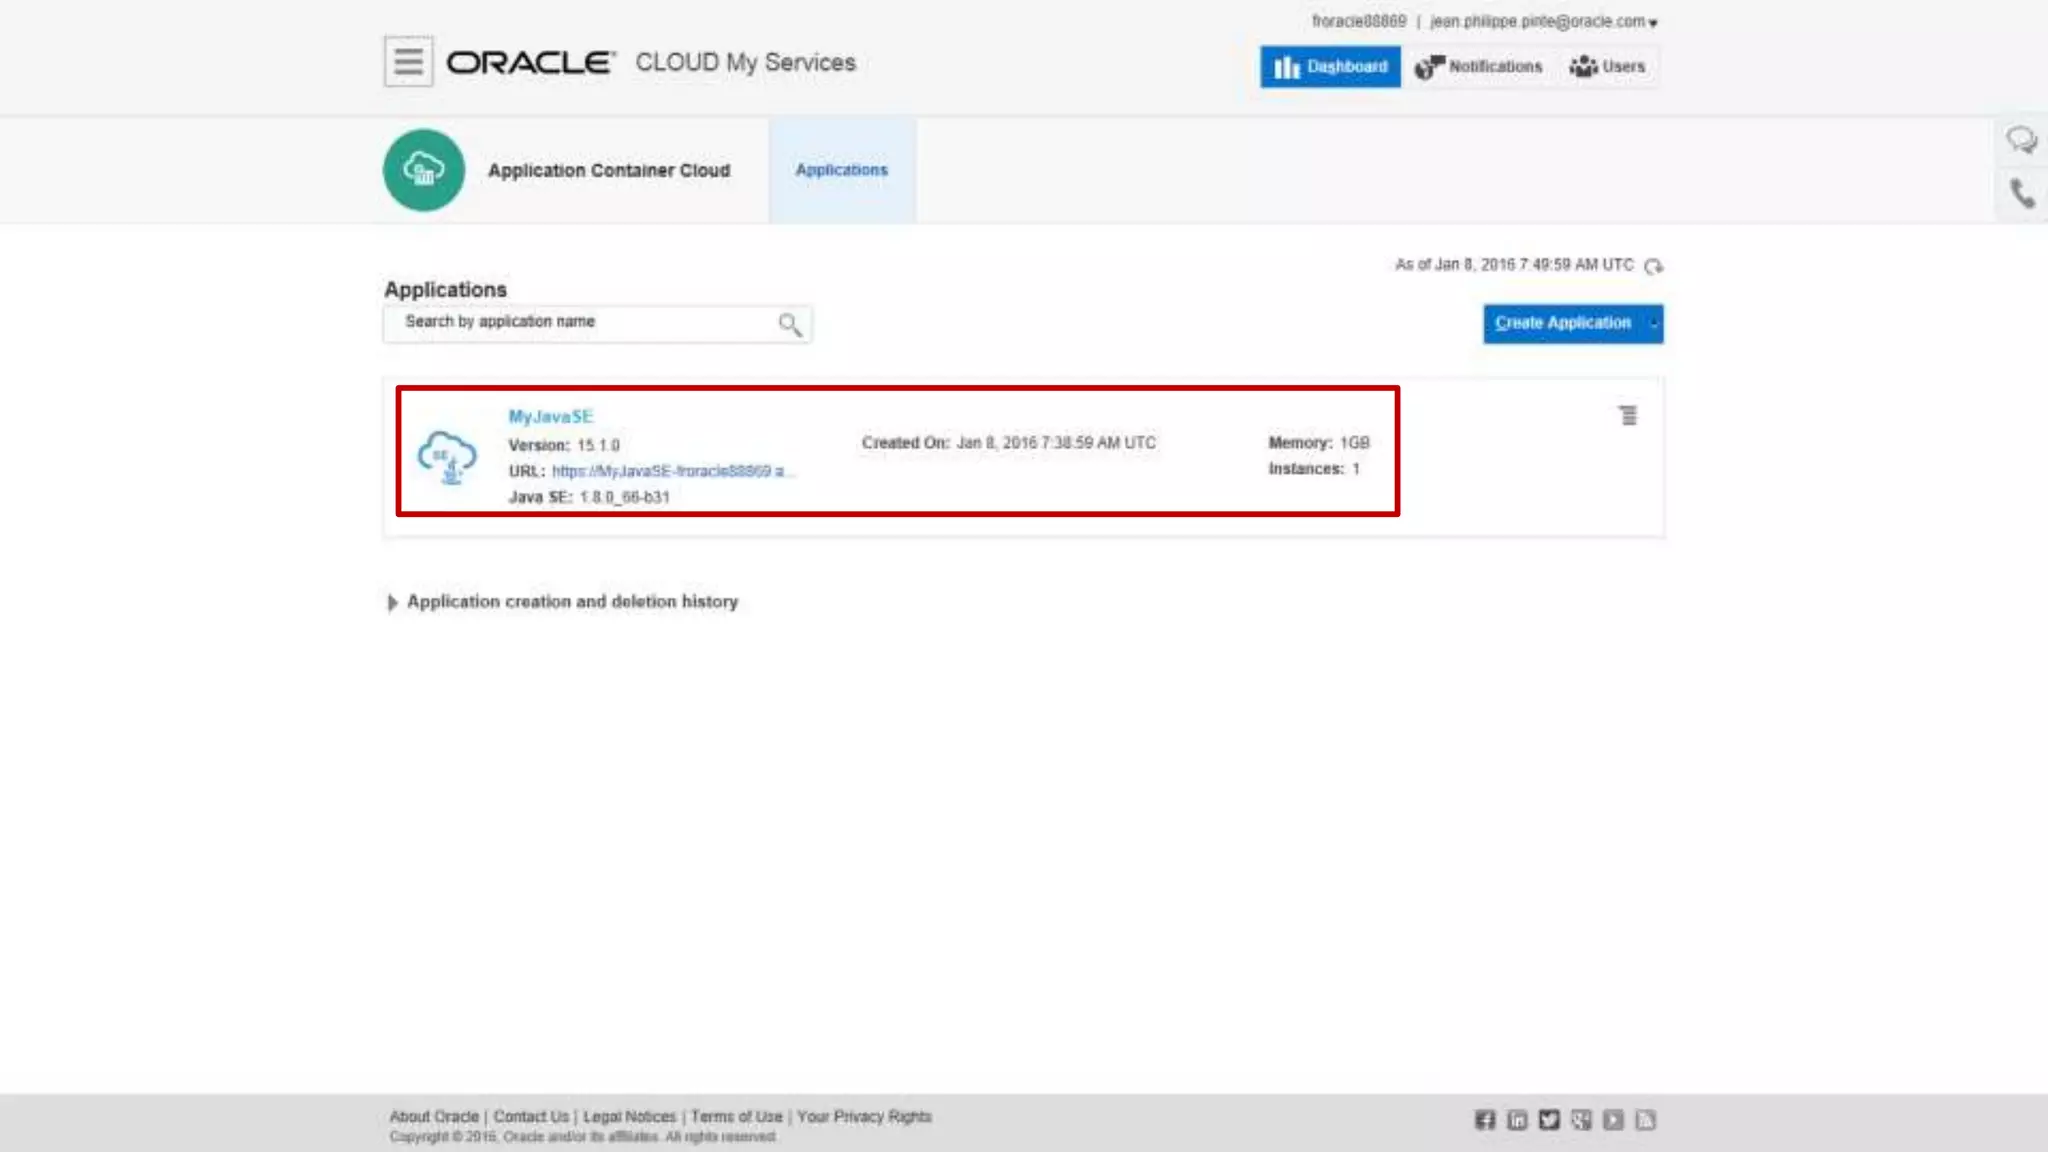
Task: Select the 'Created On' date text
Action: coord(1009,443)
